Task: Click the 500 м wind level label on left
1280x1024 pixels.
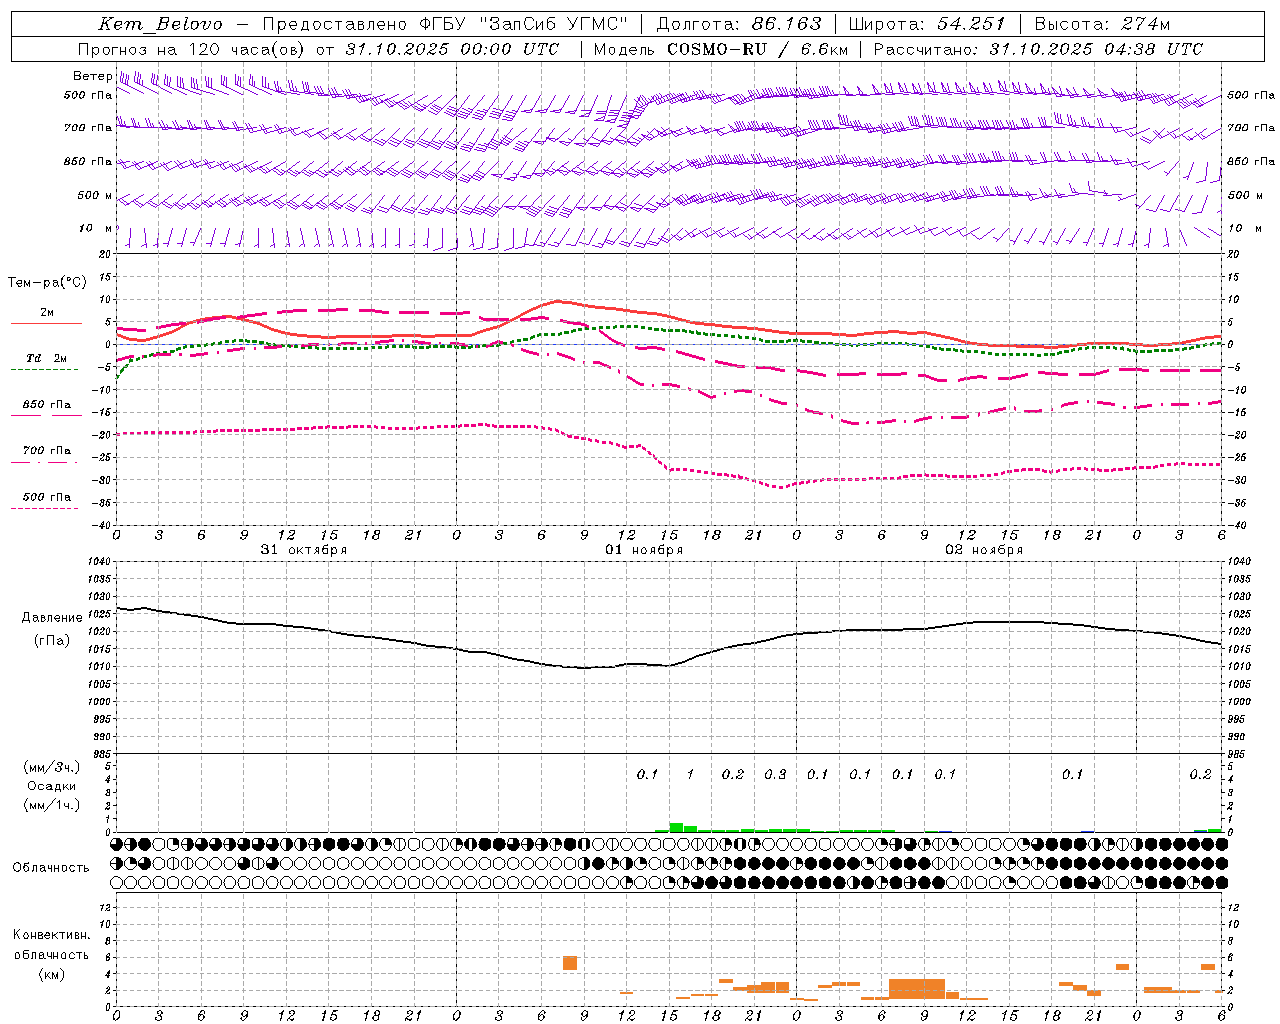Action: pos(95,195)
